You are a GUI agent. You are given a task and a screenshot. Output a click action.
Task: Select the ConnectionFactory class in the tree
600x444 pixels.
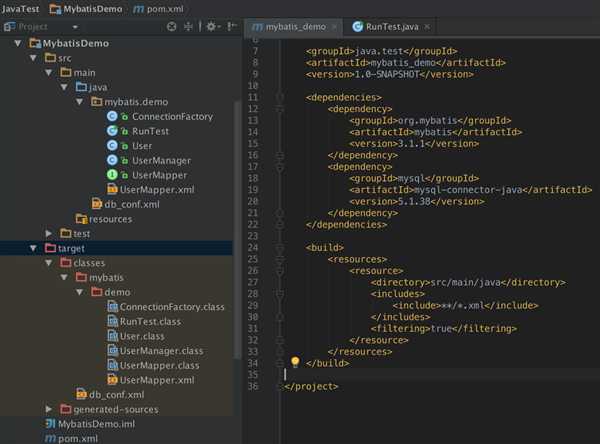click(171, 117)
